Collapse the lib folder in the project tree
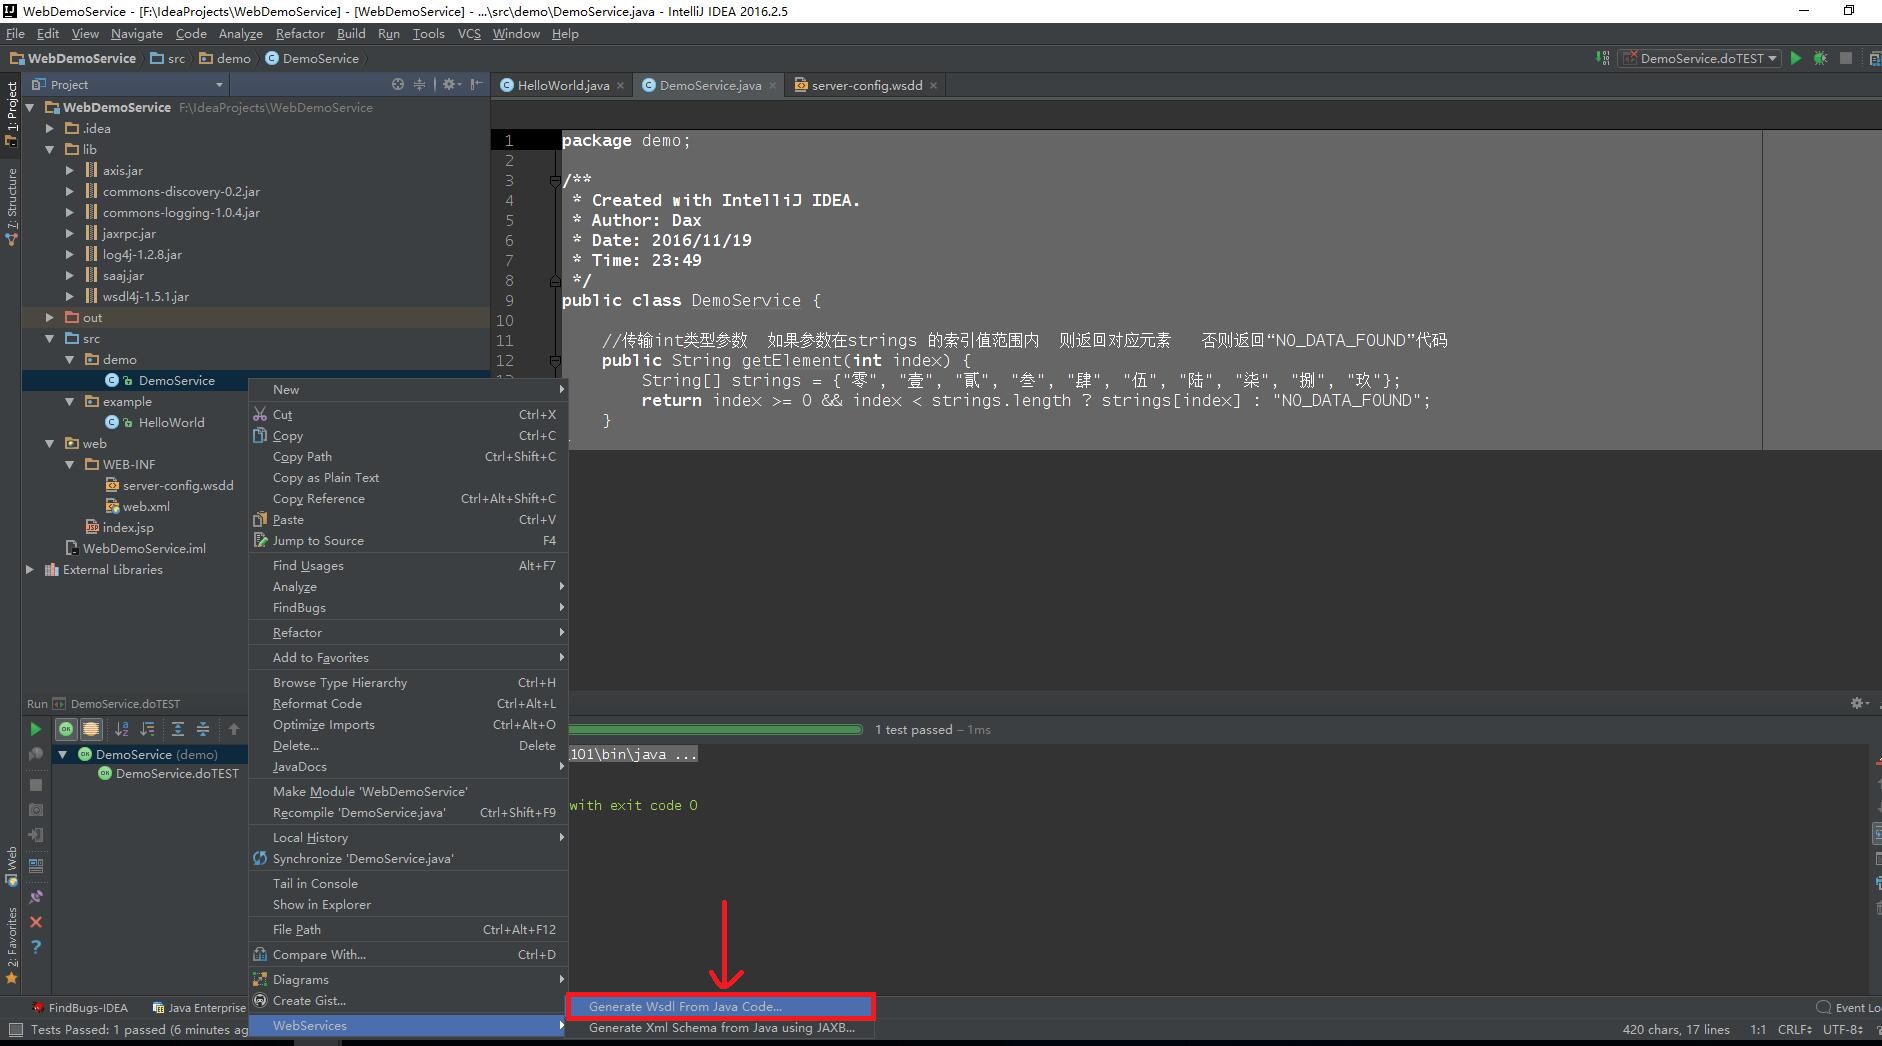This screenshot has height=1046, width=1882. point(49,149)
